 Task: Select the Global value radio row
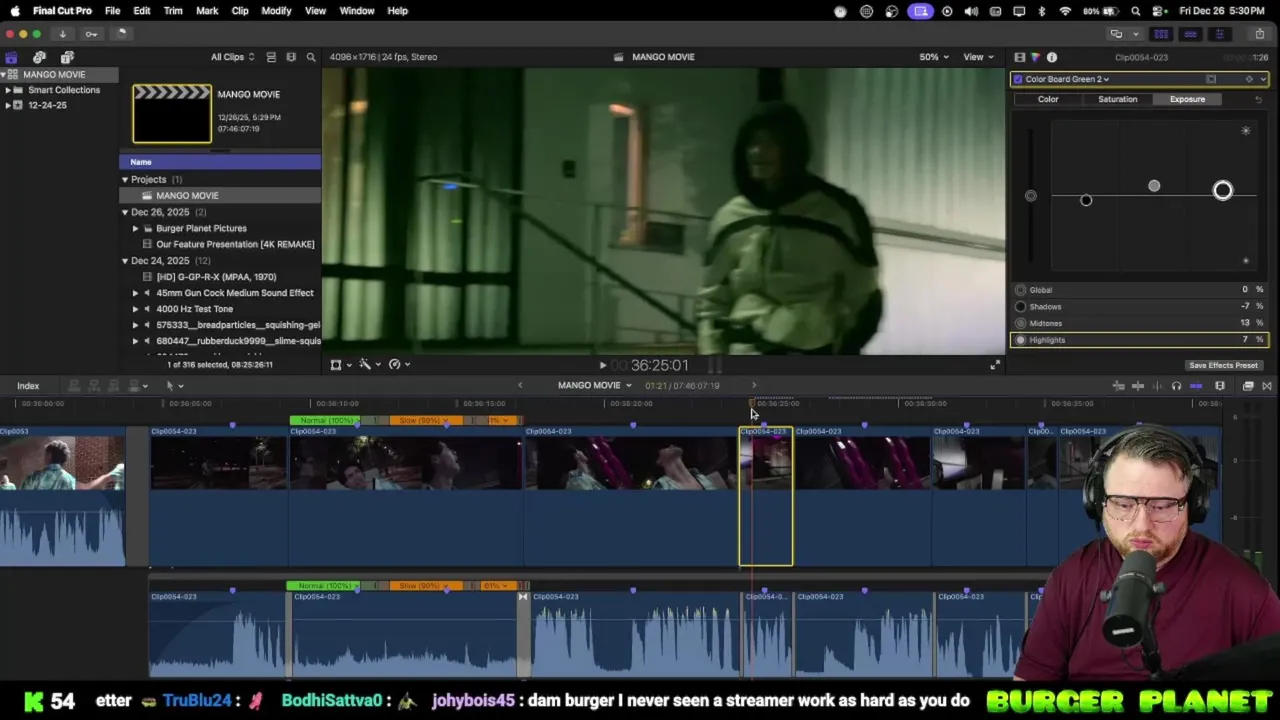[1139, 290]
